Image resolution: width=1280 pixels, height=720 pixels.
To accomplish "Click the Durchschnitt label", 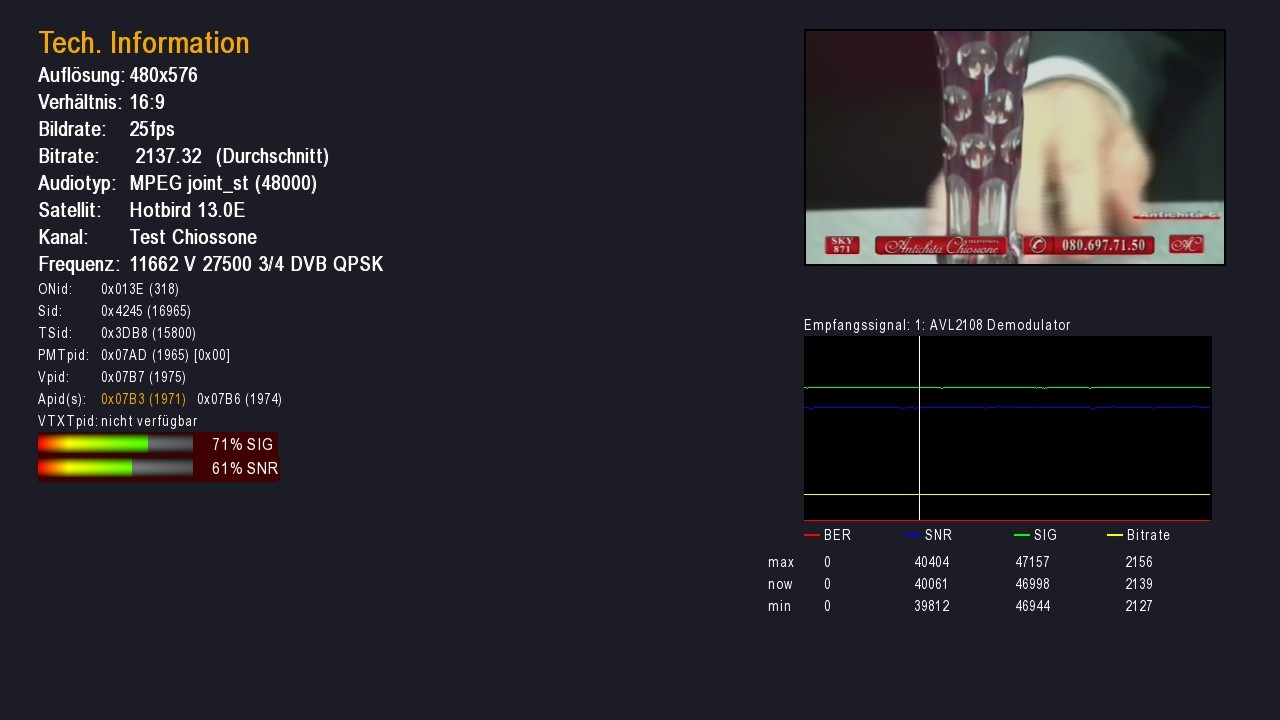I will 272,156.
